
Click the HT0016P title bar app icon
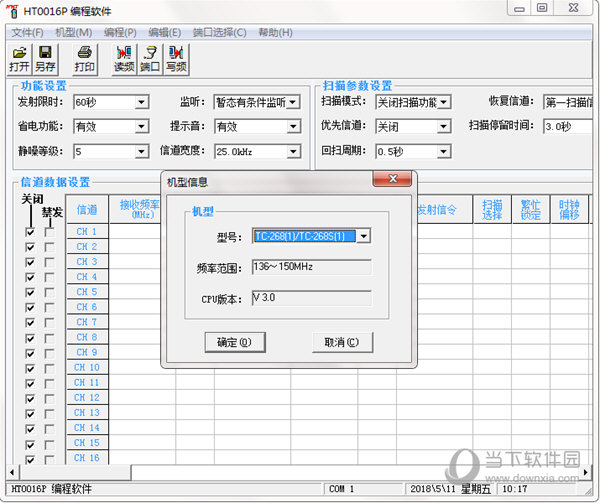click(13, 11)
